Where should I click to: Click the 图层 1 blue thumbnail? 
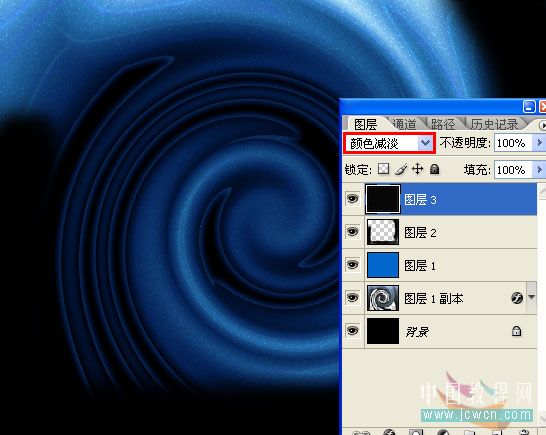point(383,265)
